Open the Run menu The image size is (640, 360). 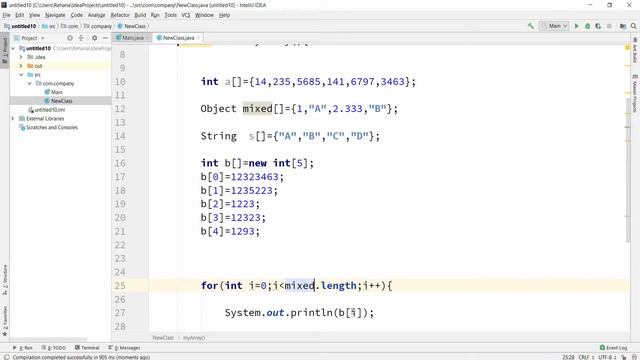pos(155,15)
